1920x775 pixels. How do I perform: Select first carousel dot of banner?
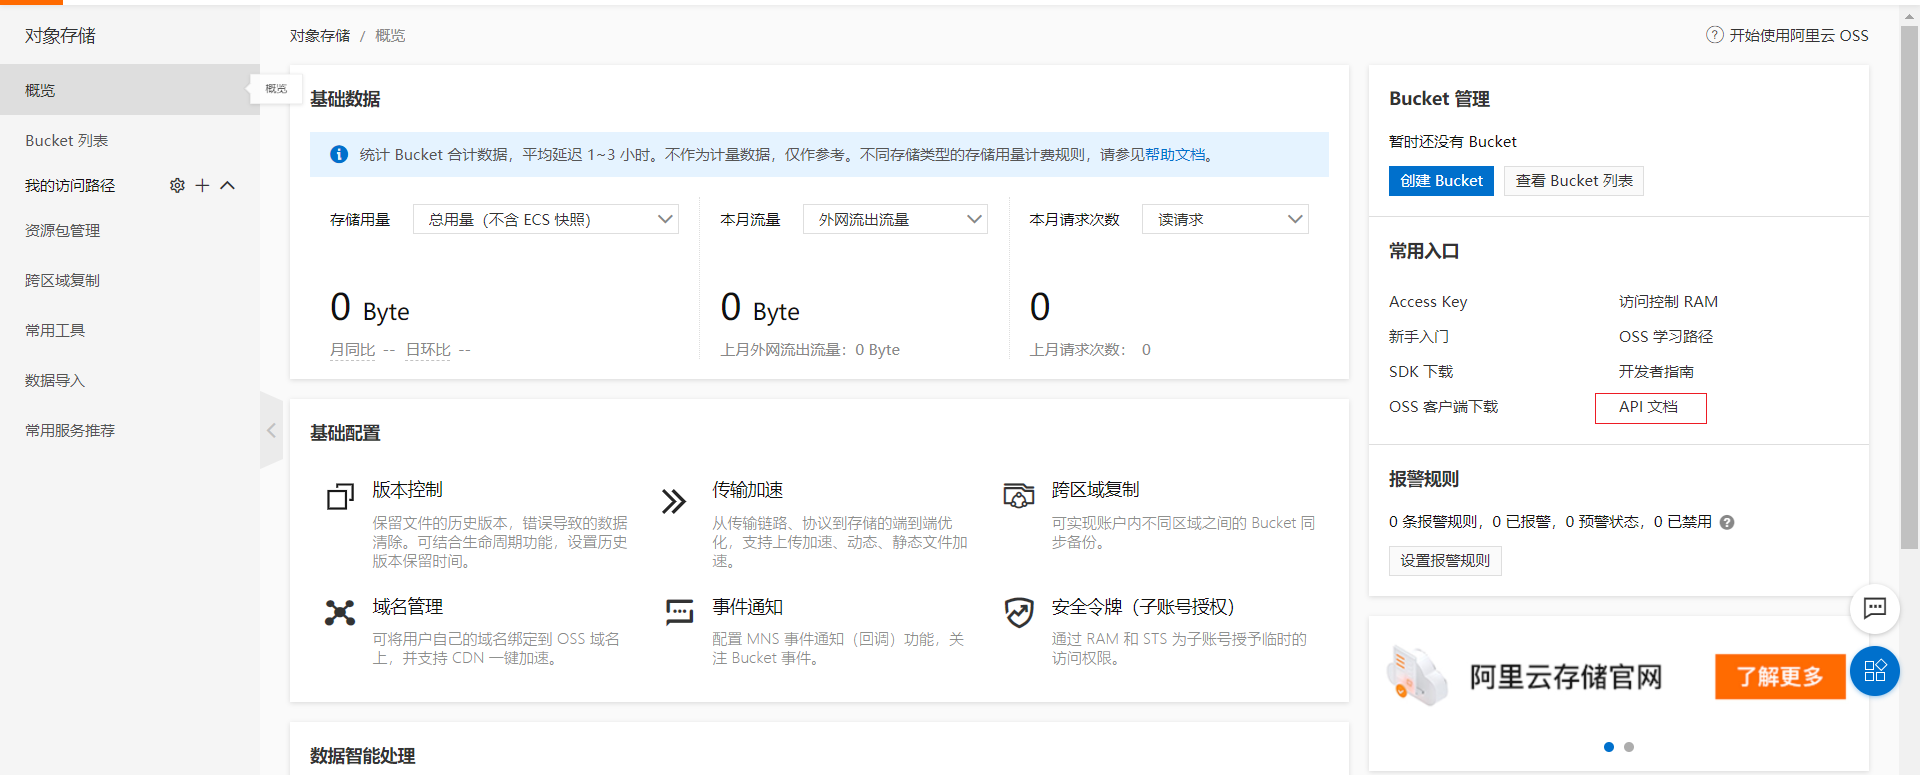1609,747
